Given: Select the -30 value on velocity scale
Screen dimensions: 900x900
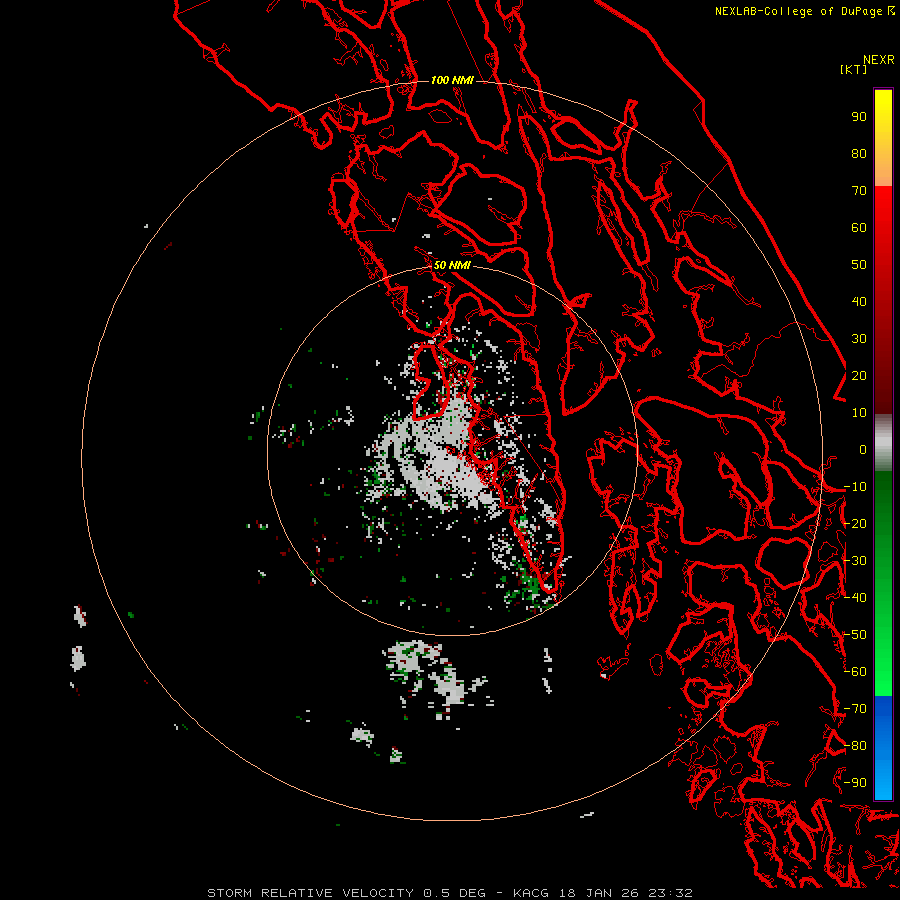Looking at the screenshot, I should coord(856,561).
